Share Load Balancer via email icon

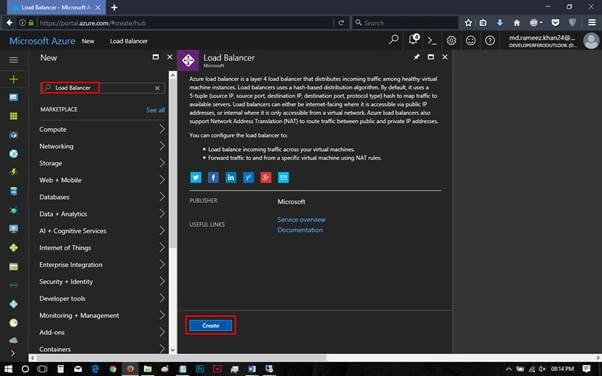[x=283, y=177]
